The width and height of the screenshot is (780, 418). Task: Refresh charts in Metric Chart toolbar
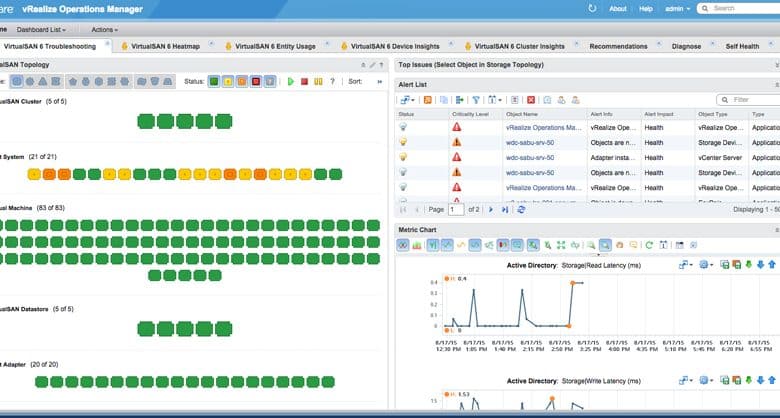tap(649, 245)
